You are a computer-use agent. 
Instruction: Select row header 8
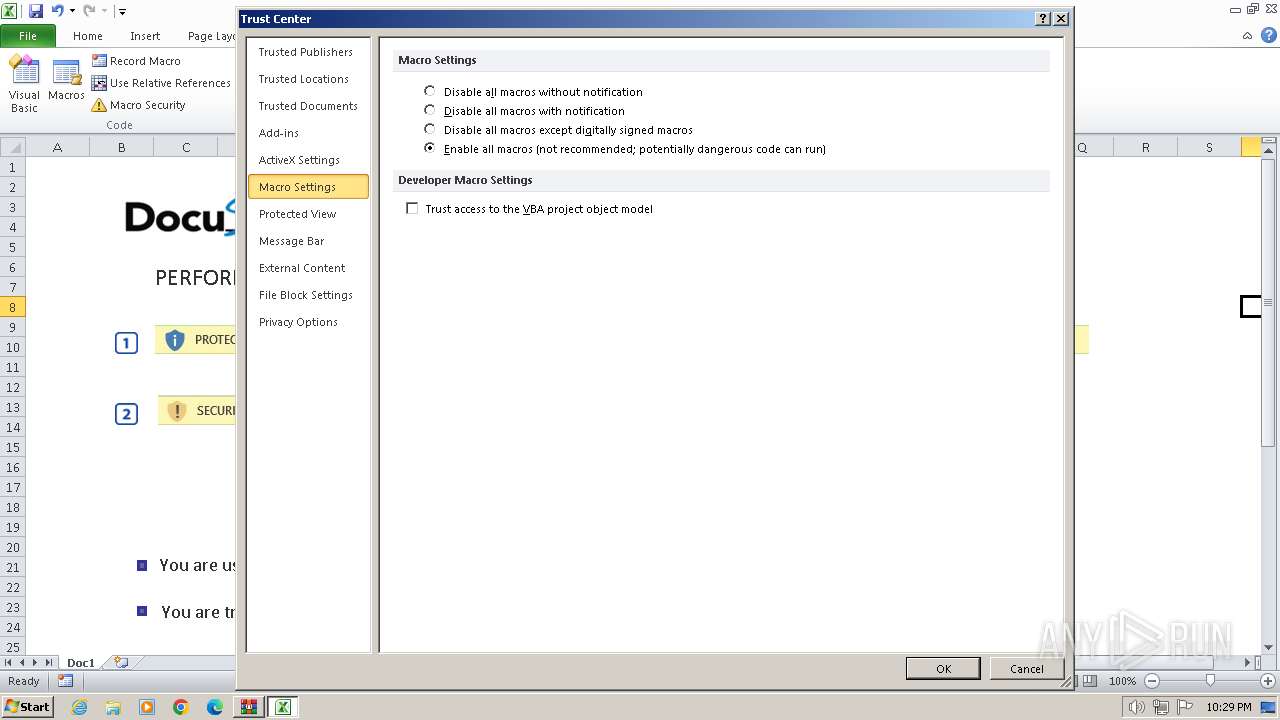pos(13,307)
